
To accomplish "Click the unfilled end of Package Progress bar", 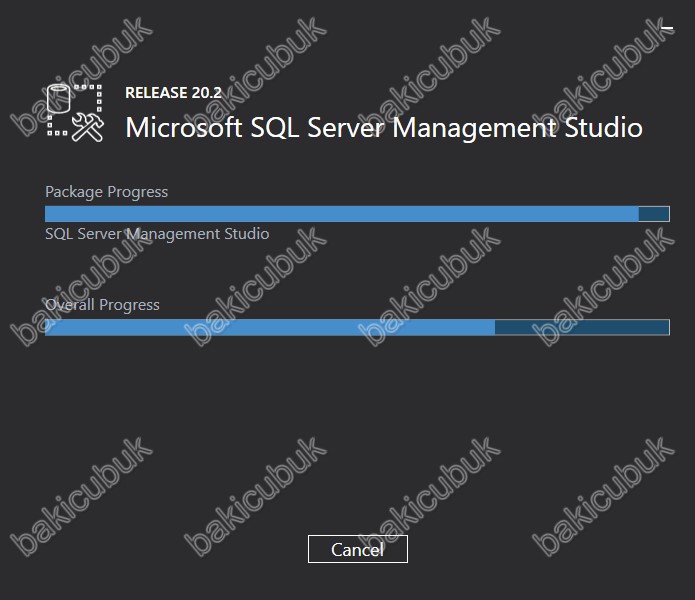I will [654, 214].
